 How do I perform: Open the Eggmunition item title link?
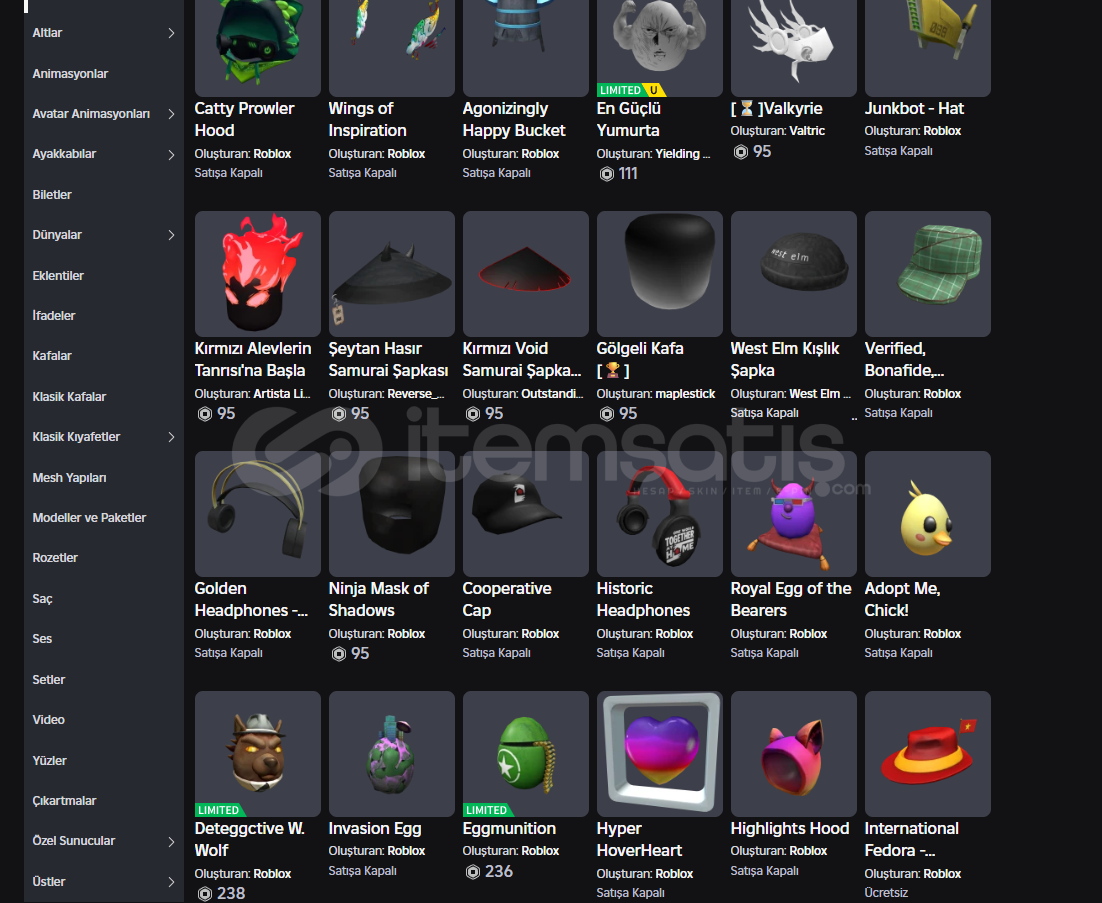coord(509,828)
